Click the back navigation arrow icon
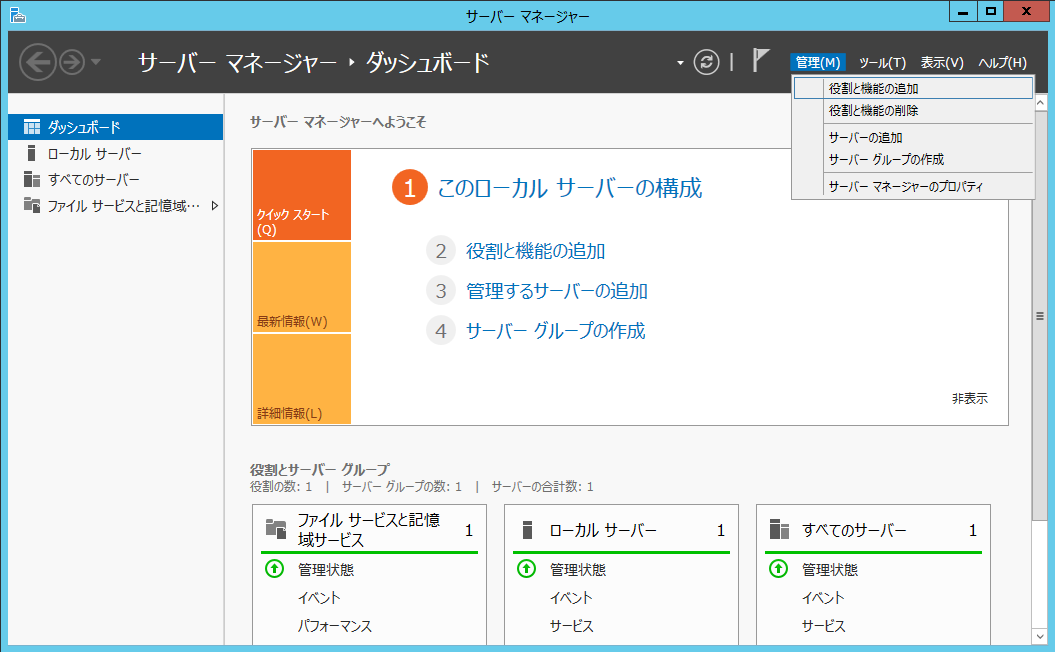The image size is (1055, 652). point(38,62)
